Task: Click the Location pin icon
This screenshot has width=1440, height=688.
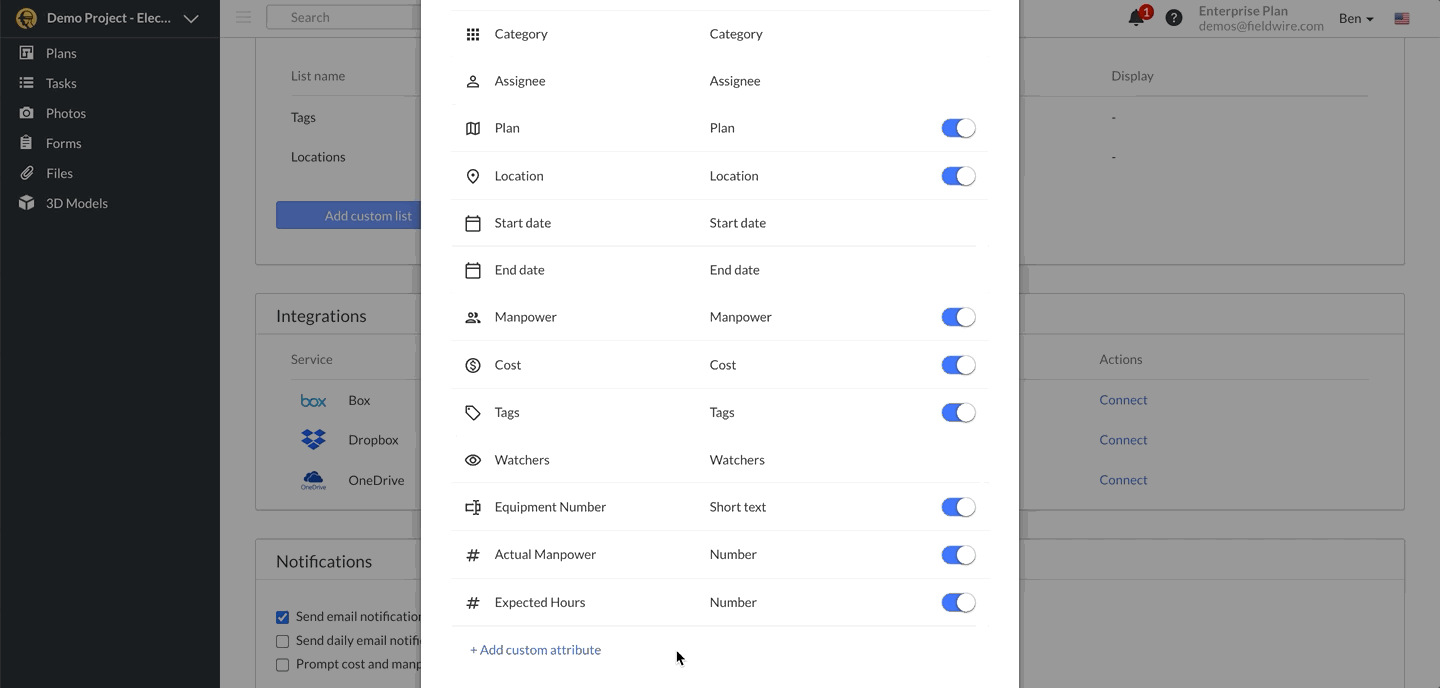Action: pyautogui.click(x=473, y=176)
